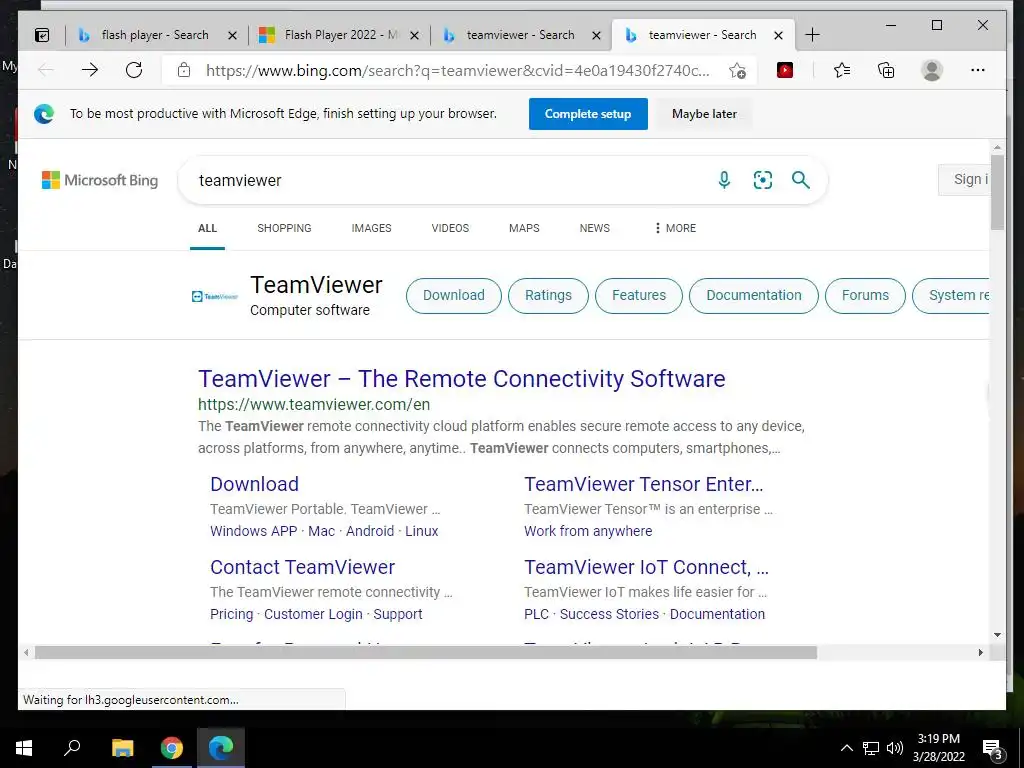The height and width of the screenshot is (768, 1024).
Task: Search using an image icon
Action: pyautogui.click(x=763, y=180)
